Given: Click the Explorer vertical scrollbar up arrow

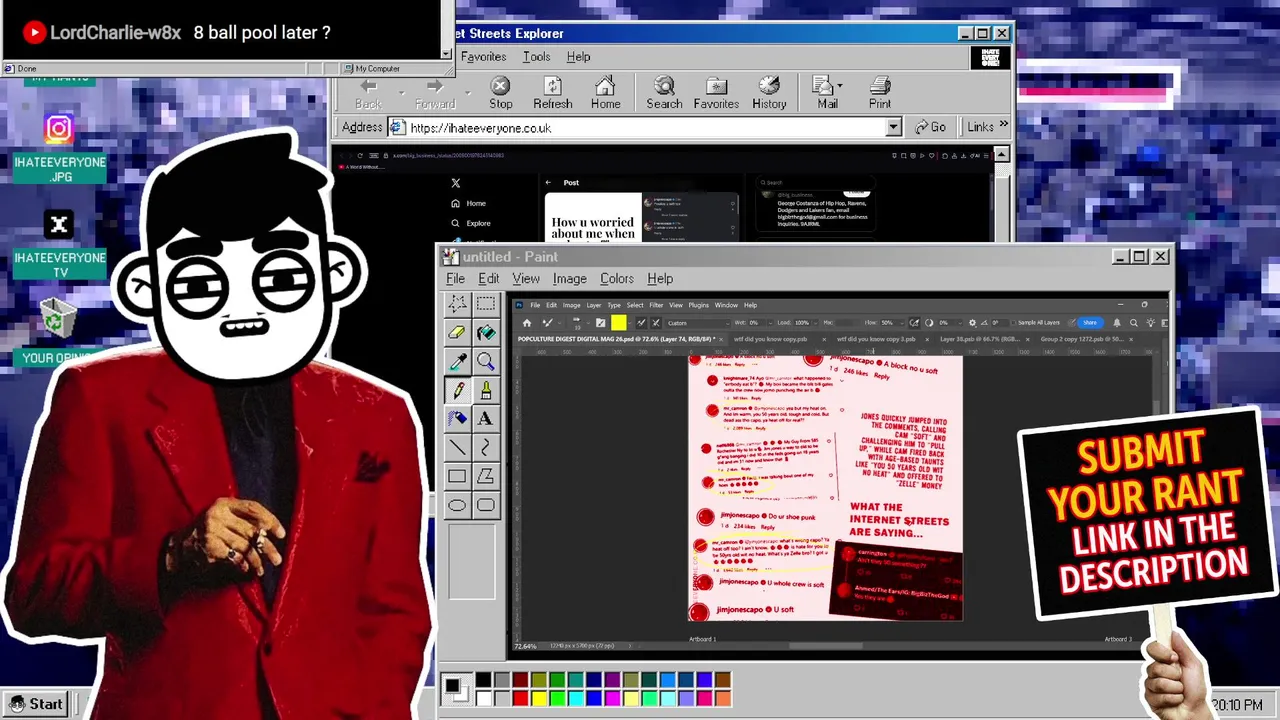Looking at the screenshot, I should pyautogui.click(x=1001, y=154).
